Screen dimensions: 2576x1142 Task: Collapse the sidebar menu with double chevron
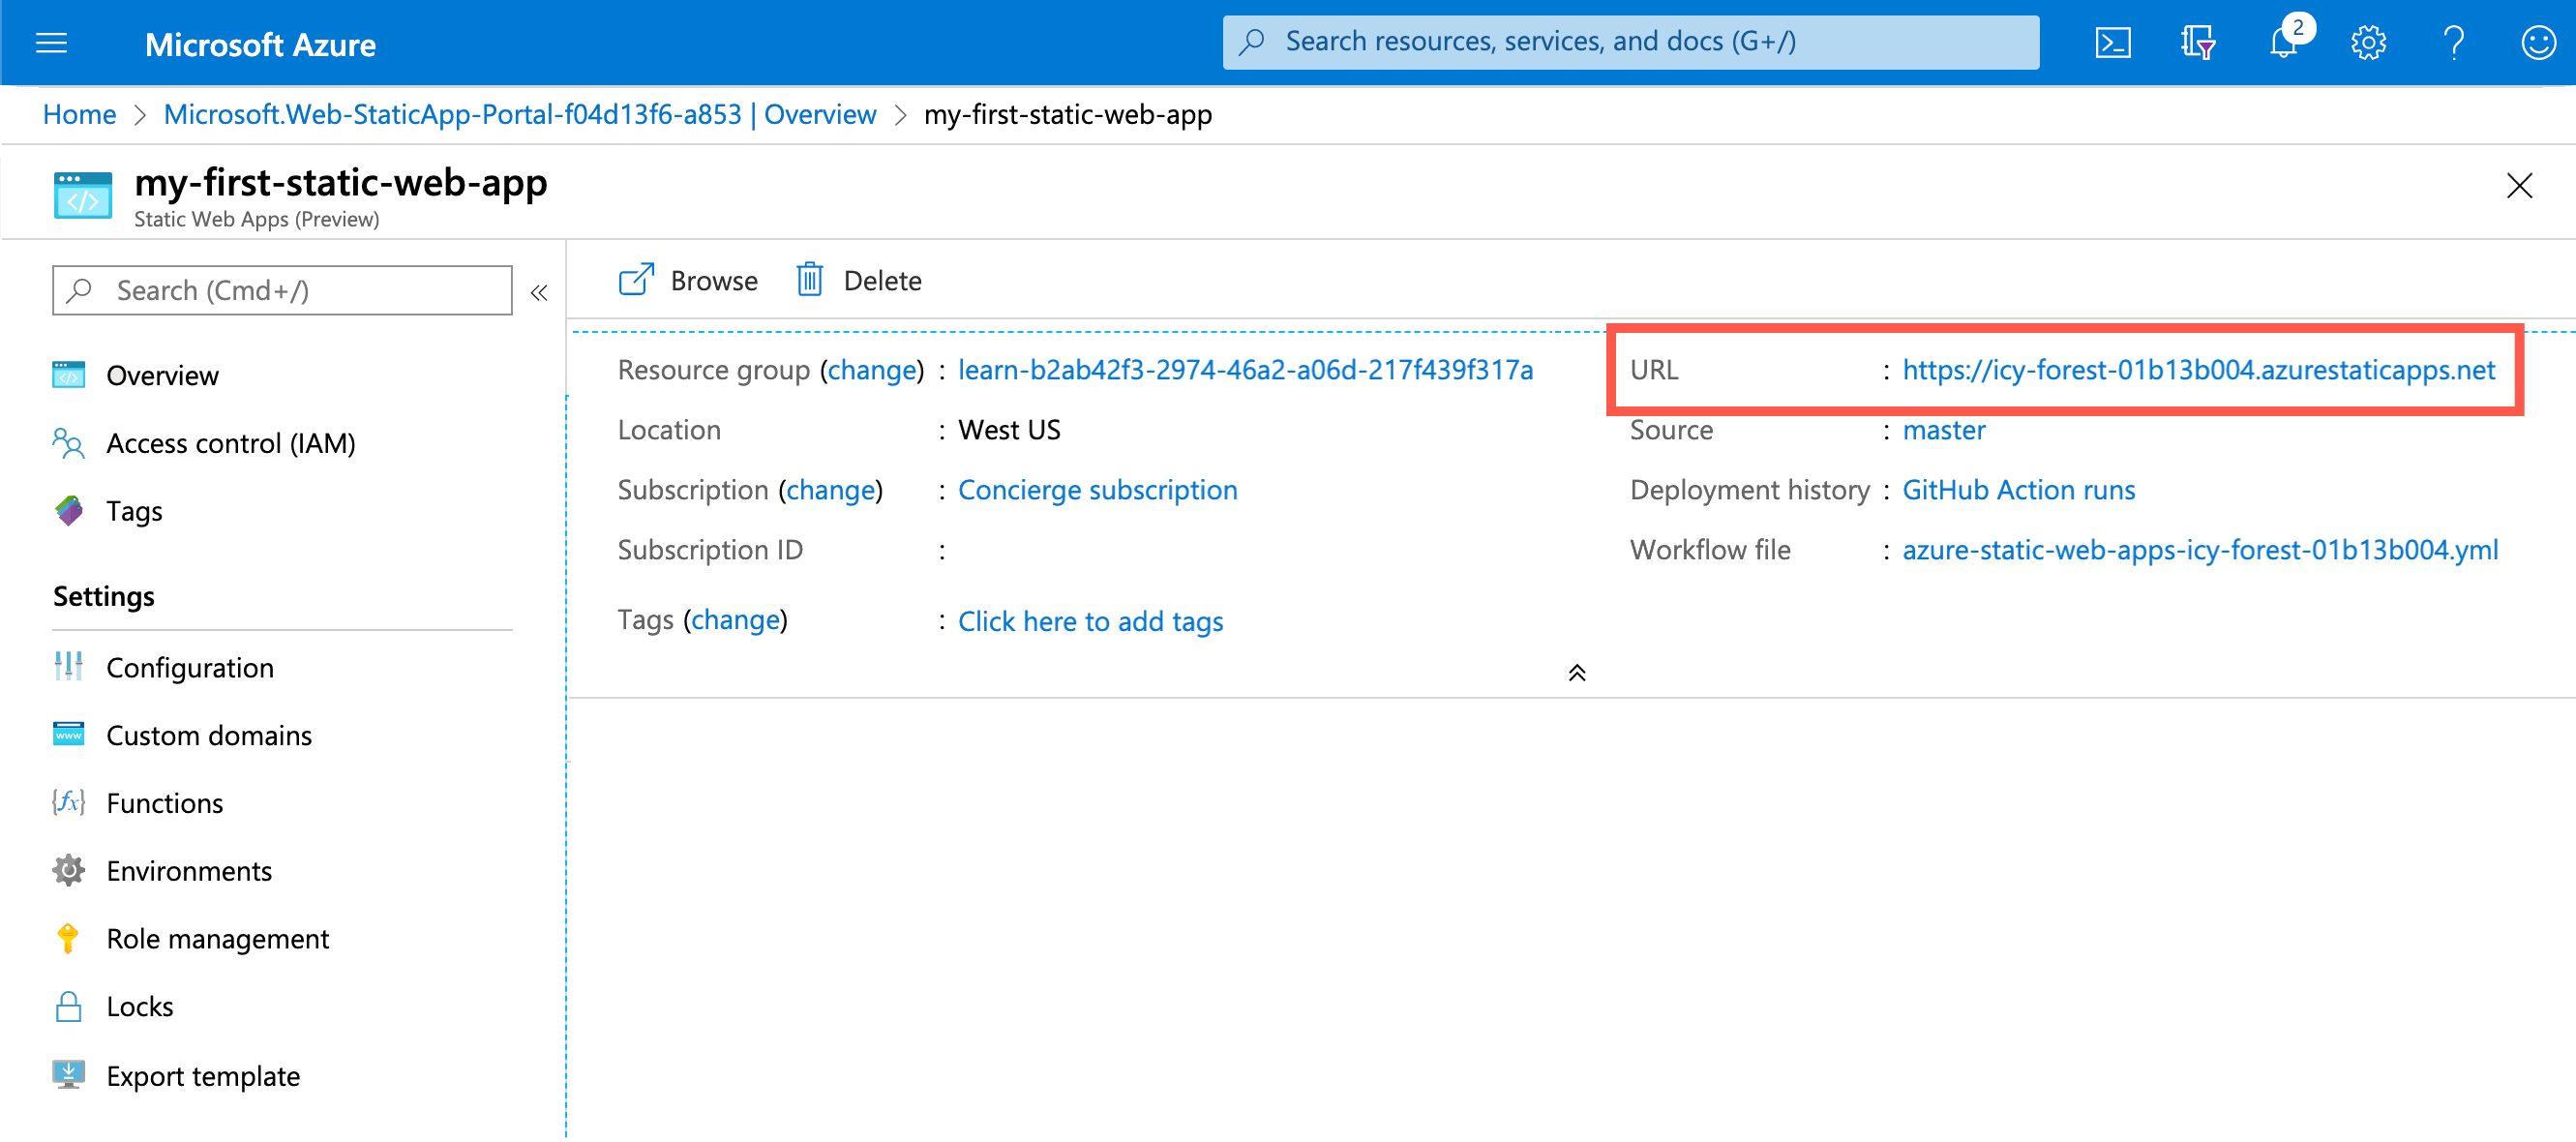point(539,293)
